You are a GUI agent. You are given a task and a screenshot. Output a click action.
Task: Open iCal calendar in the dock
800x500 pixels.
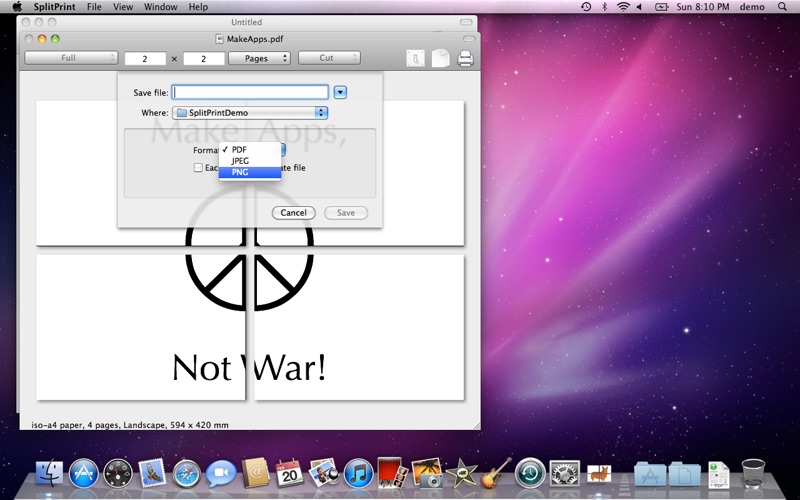(289, 472)
